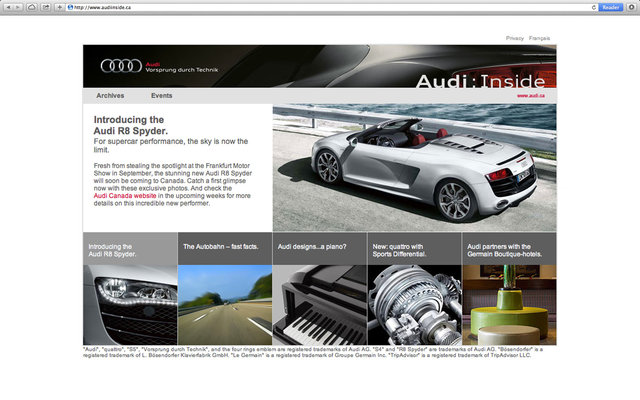The width and height of the screenshot is (640, 400).
Task: Click the plus add-bookmark button
Action: click(x=60, y=7)
